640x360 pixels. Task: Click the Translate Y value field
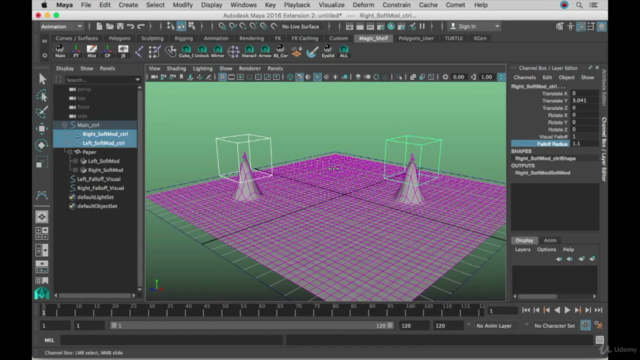[584, 100]
